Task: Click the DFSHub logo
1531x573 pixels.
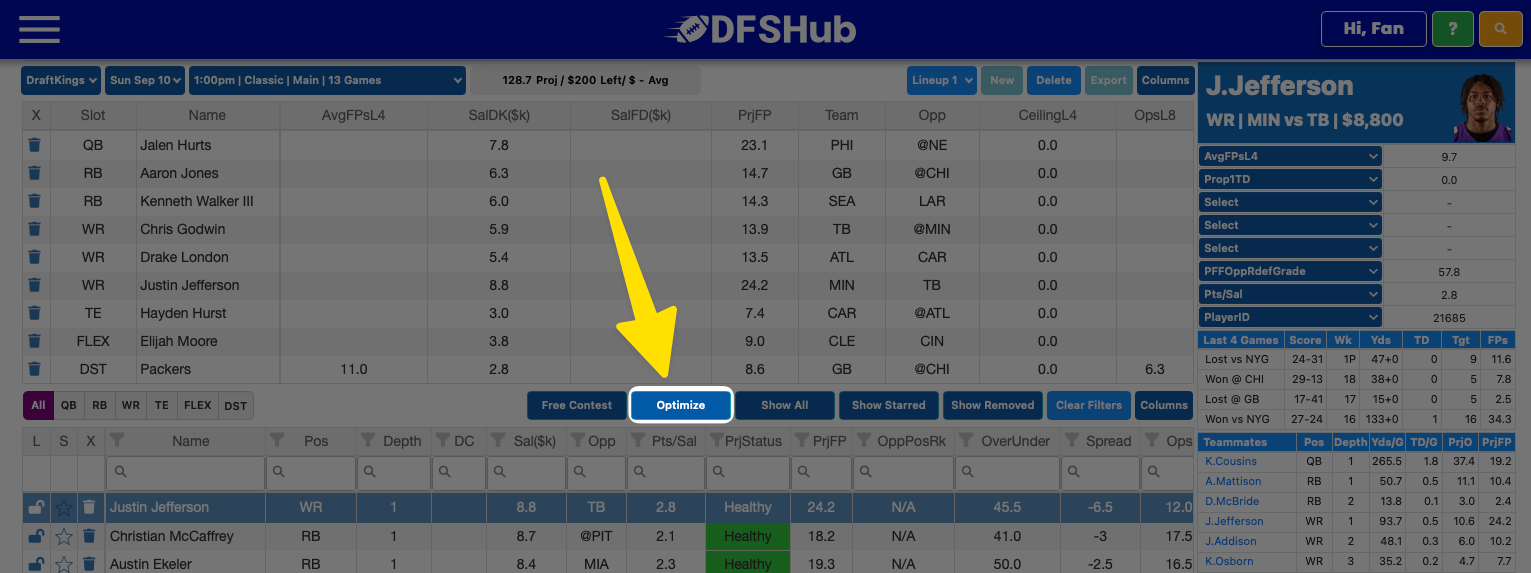Action: (x=760, y=29)
